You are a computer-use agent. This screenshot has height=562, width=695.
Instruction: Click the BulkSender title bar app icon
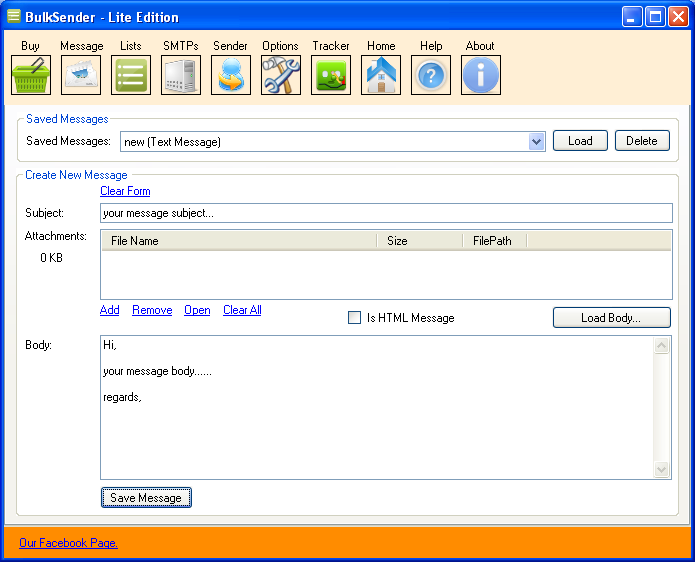click(14, 16)
